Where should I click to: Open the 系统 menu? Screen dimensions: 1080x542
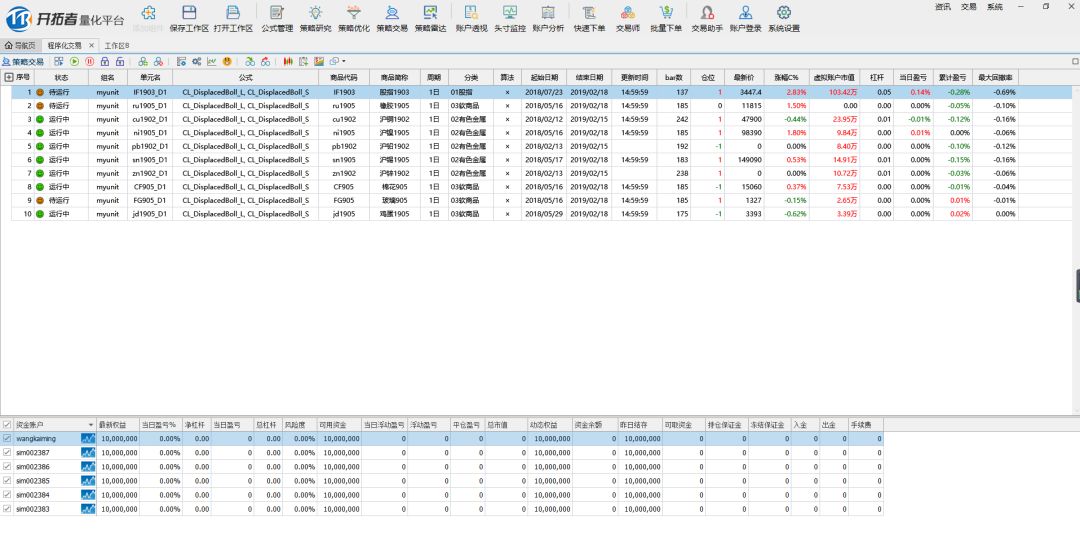(x=995, y=6)
